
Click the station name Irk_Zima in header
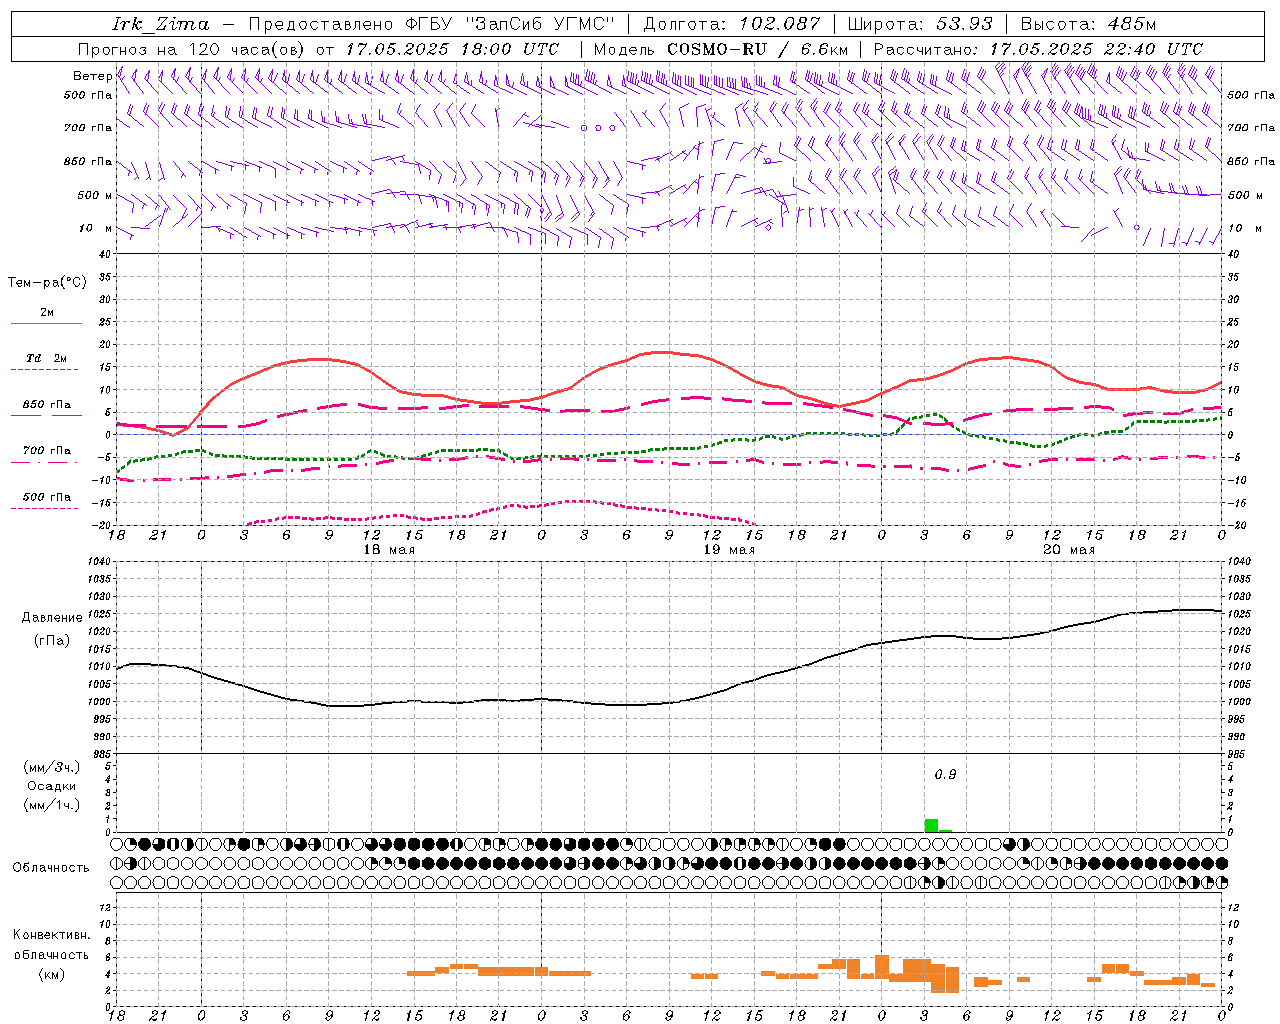pyautogui.click(x=160, y=24)
